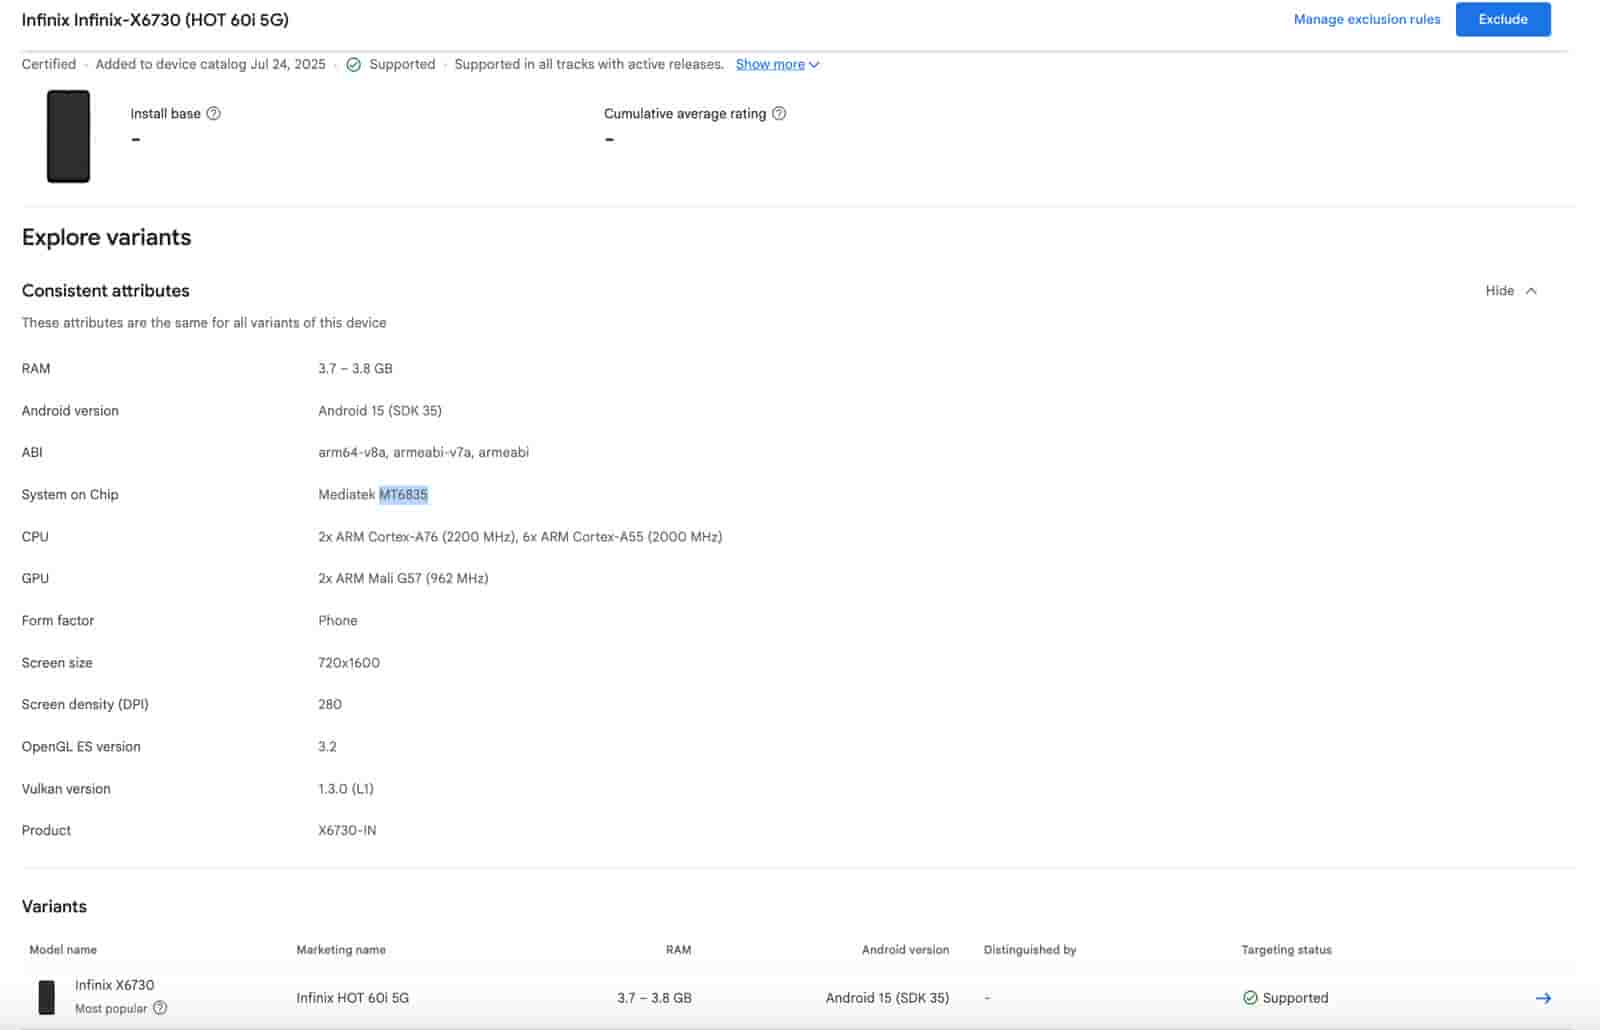Click the Install base help icon
1600x1030 pixels.
pyautogui.click(x=213, y=114)
